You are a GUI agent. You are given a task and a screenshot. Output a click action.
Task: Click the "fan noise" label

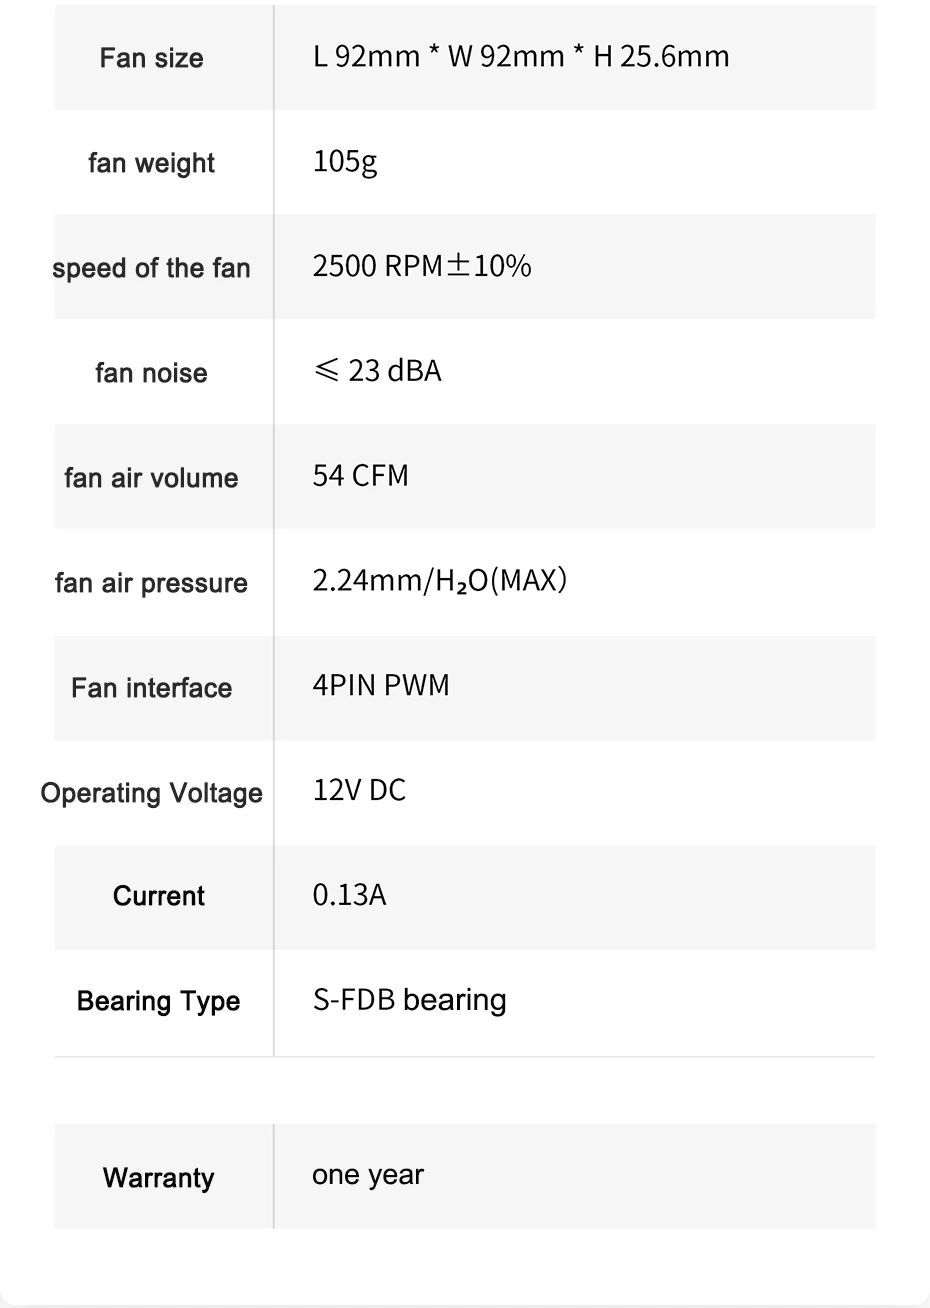pos(151,373)
